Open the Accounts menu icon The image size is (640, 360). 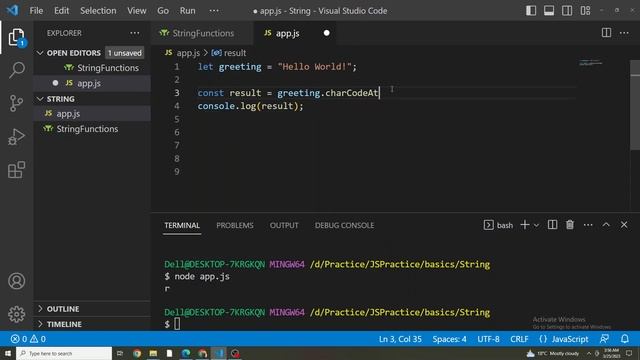16,281
